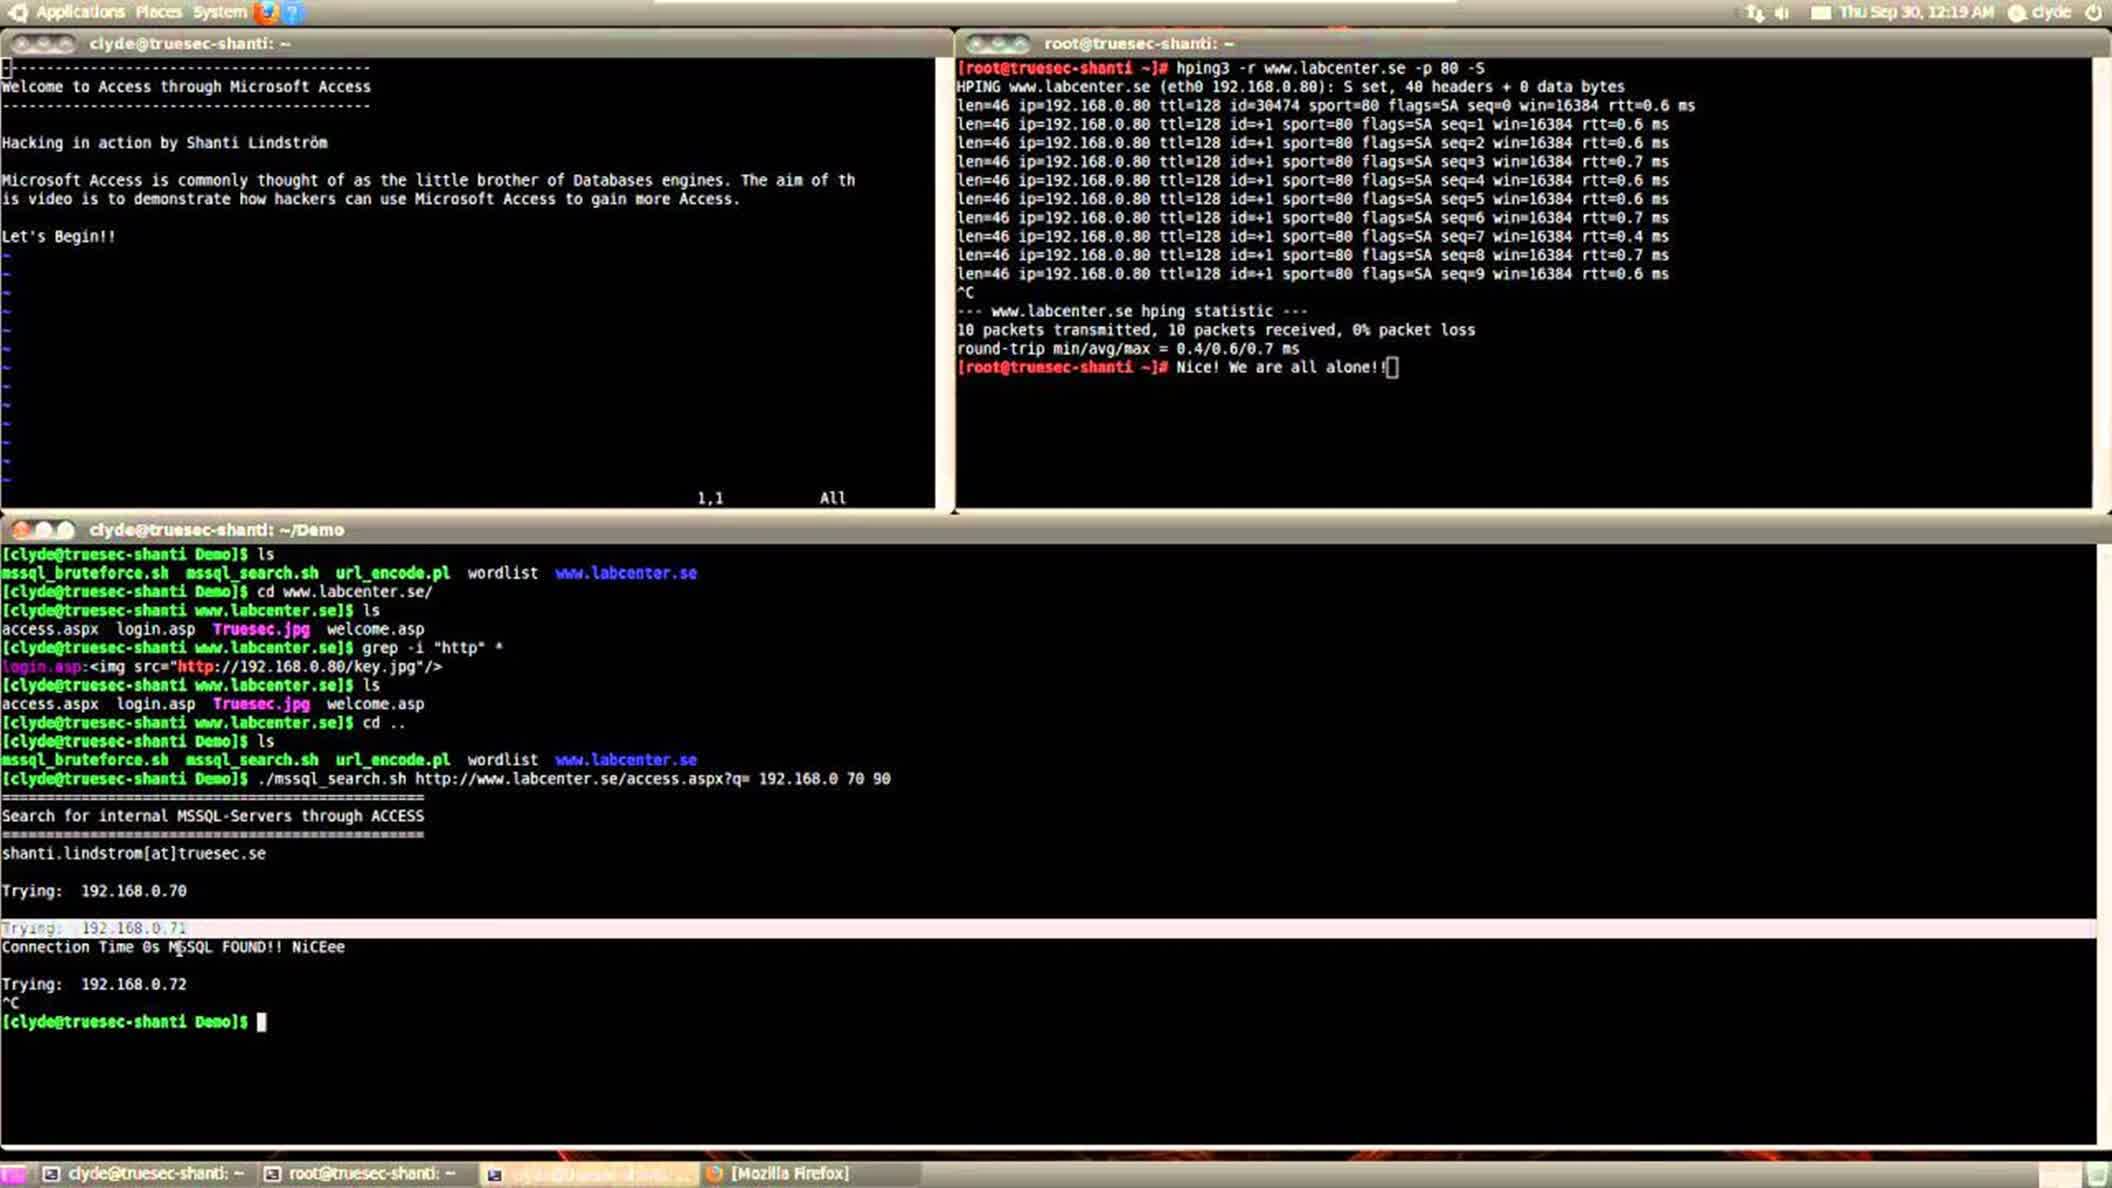Viewport: 2112px width, 1188px height.
Task: Click the 'Let's Begin!!' line in vim
Action: pyautogui.click(x=58, y=237)
